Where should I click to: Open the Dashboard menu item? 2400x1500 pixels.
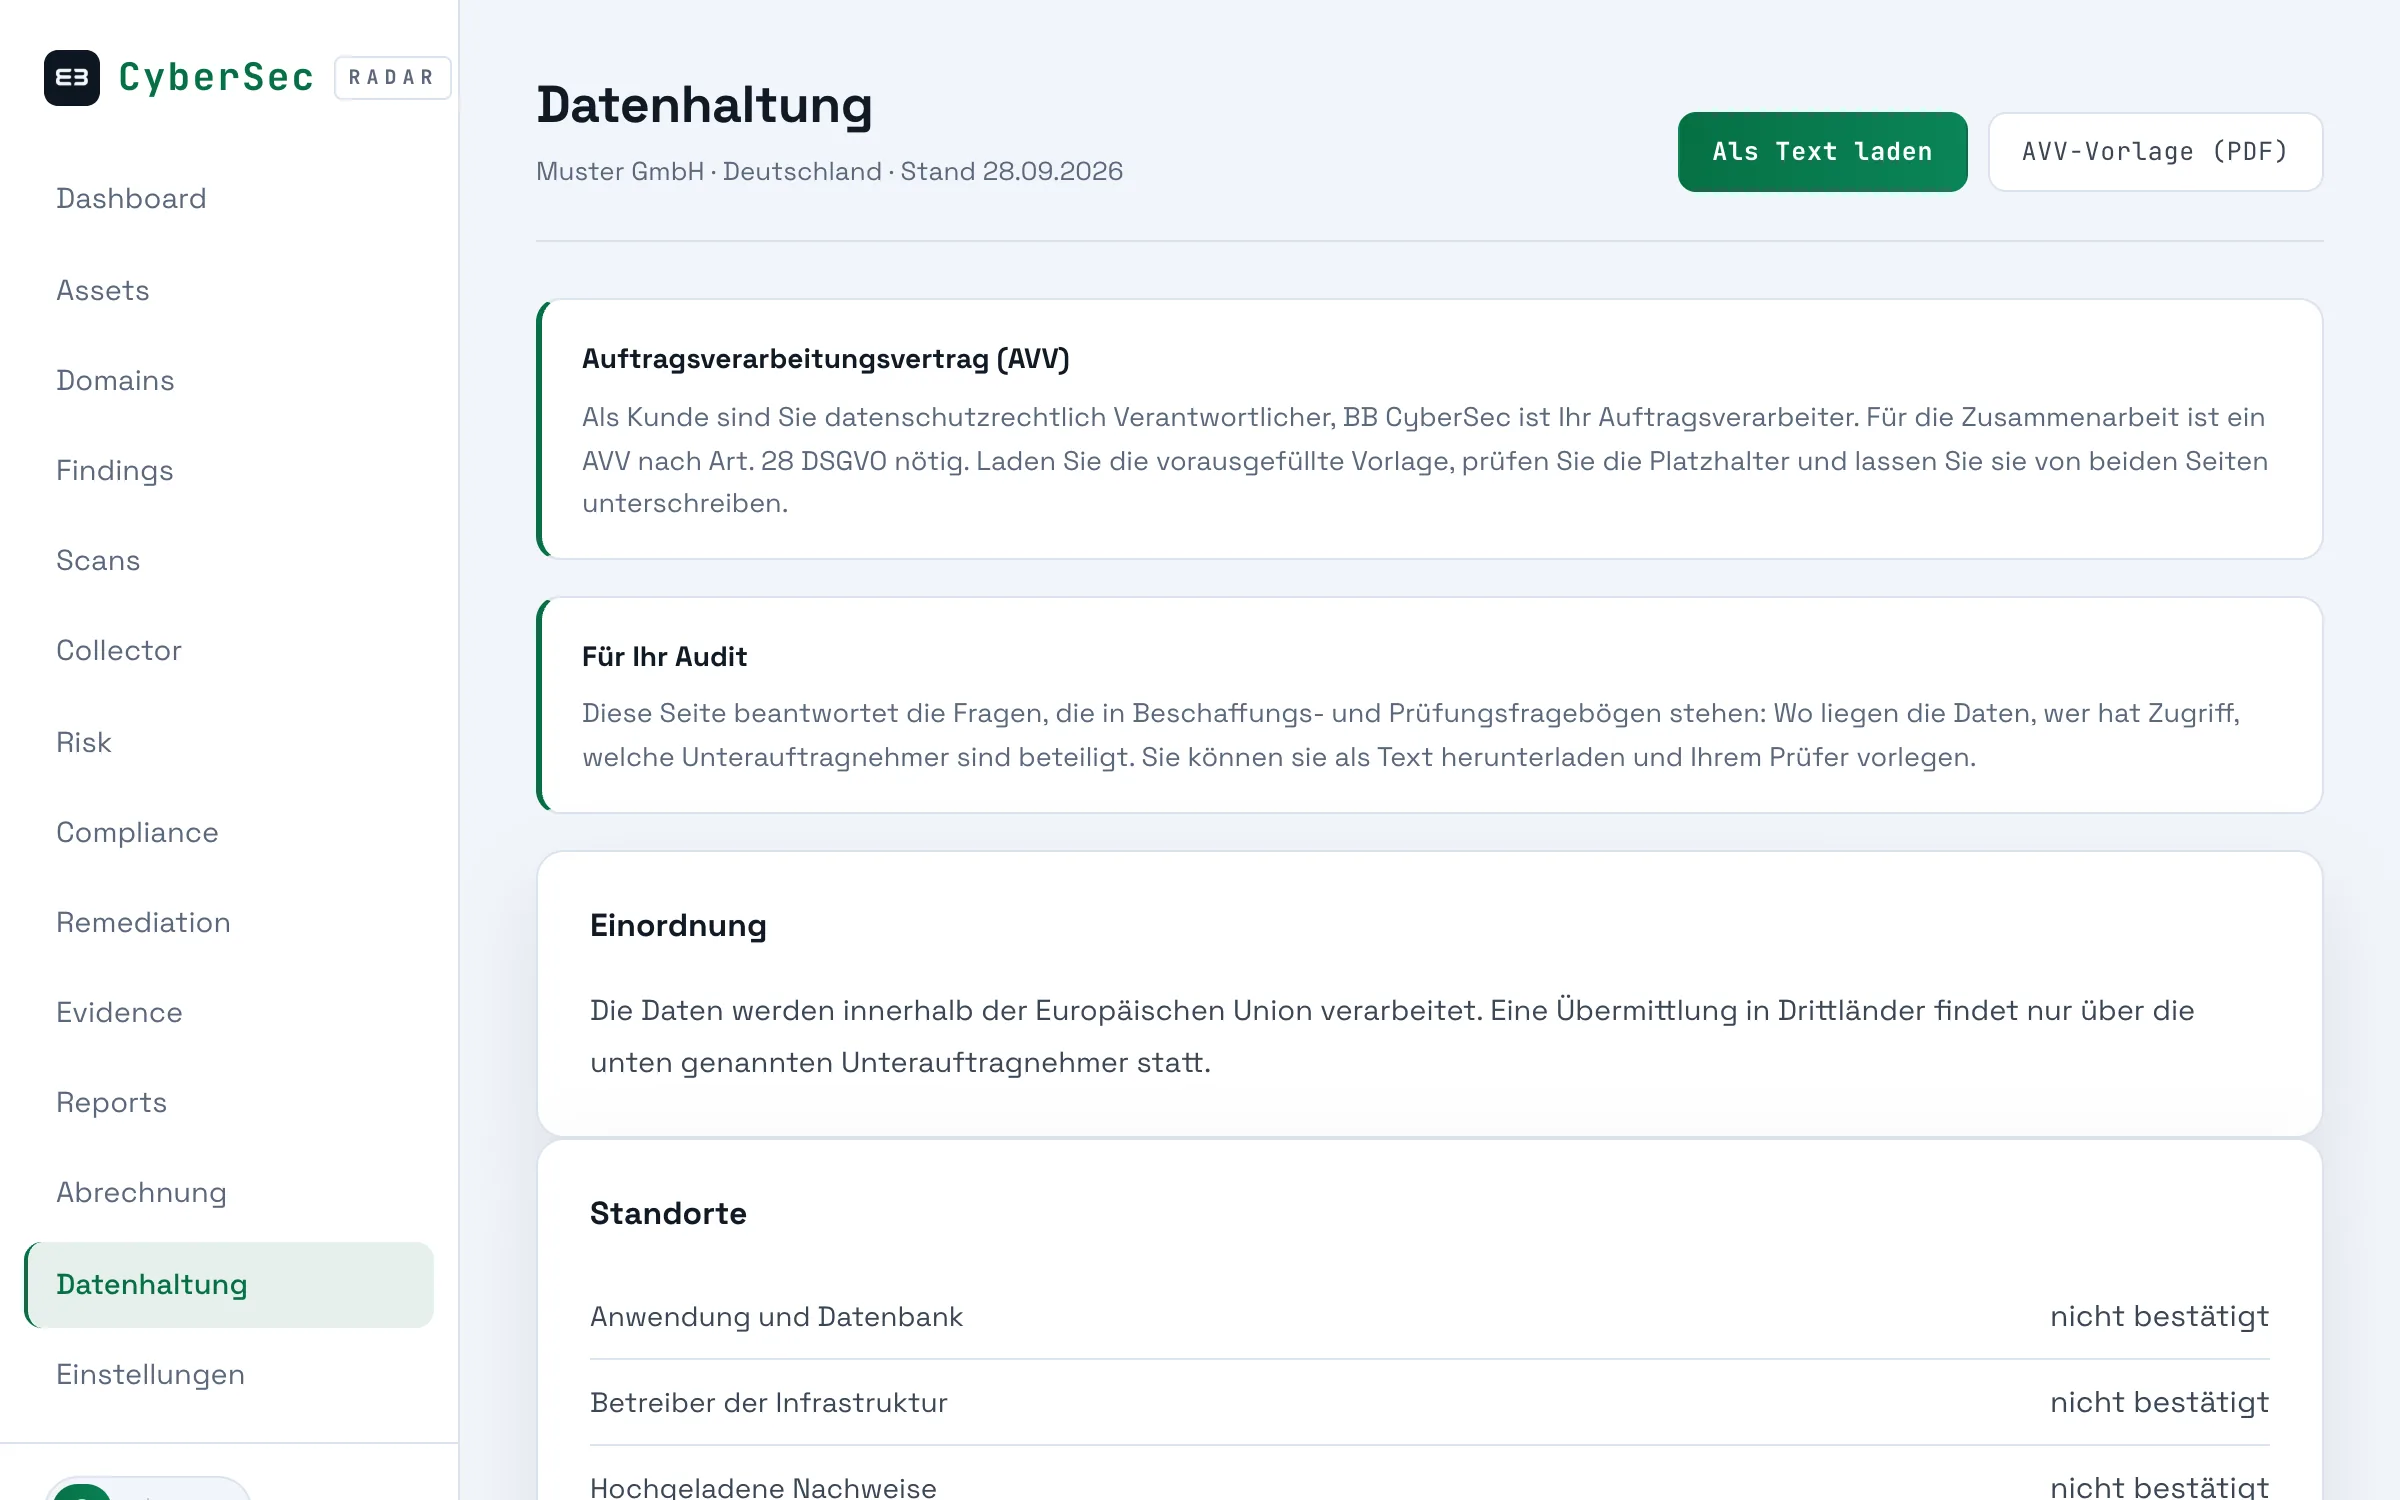(x=131, y=199)
